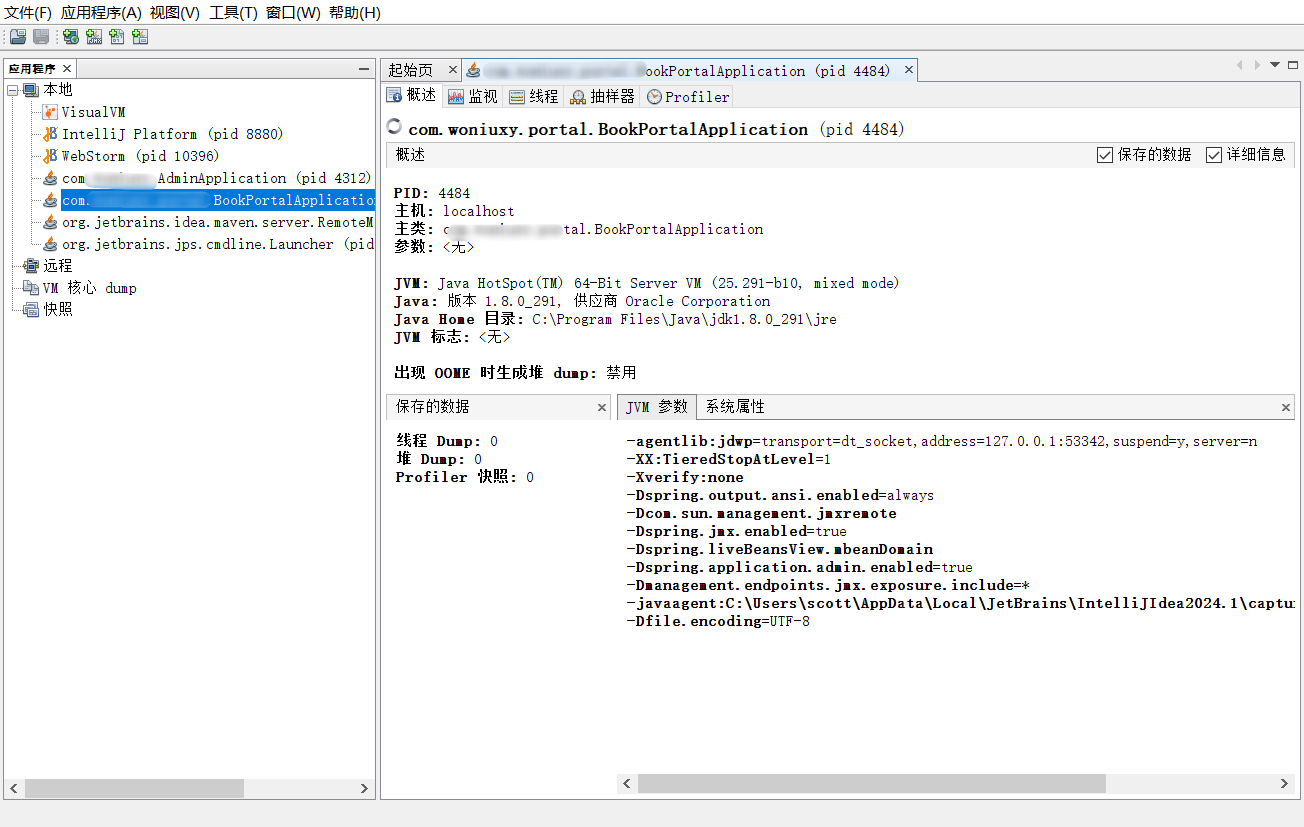Click the VM 核心 dump node icon
Screen dimensions: 1304x827
(31, 288)
